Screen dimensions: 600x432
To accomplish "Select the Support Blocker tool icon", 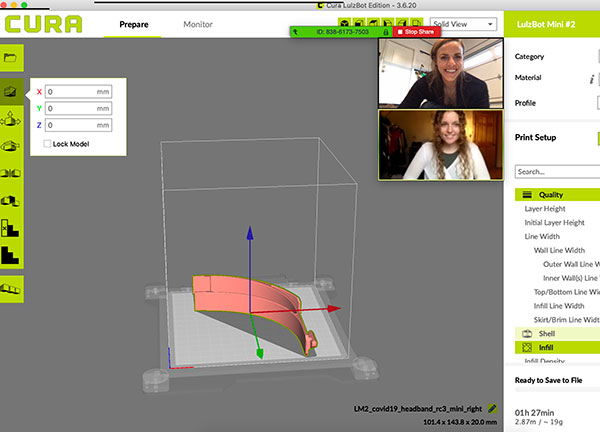I will tap(10, 228).
